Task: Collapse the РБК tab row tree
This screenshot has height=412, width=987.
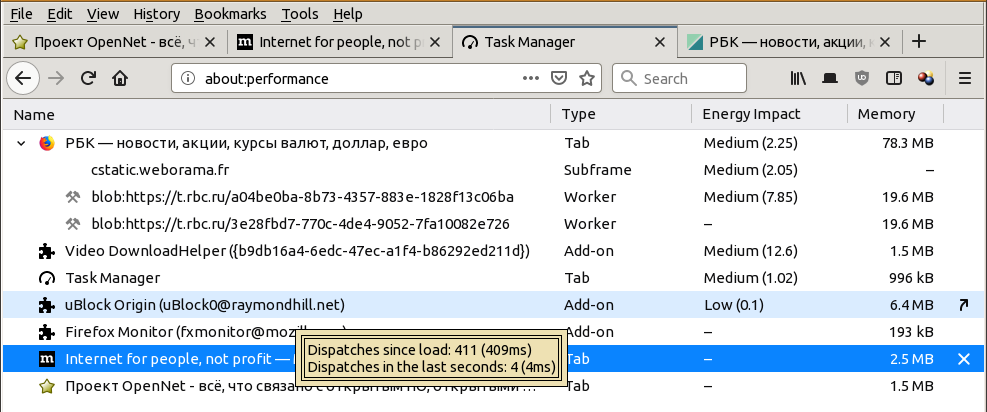Action: [x=21, y=143]
